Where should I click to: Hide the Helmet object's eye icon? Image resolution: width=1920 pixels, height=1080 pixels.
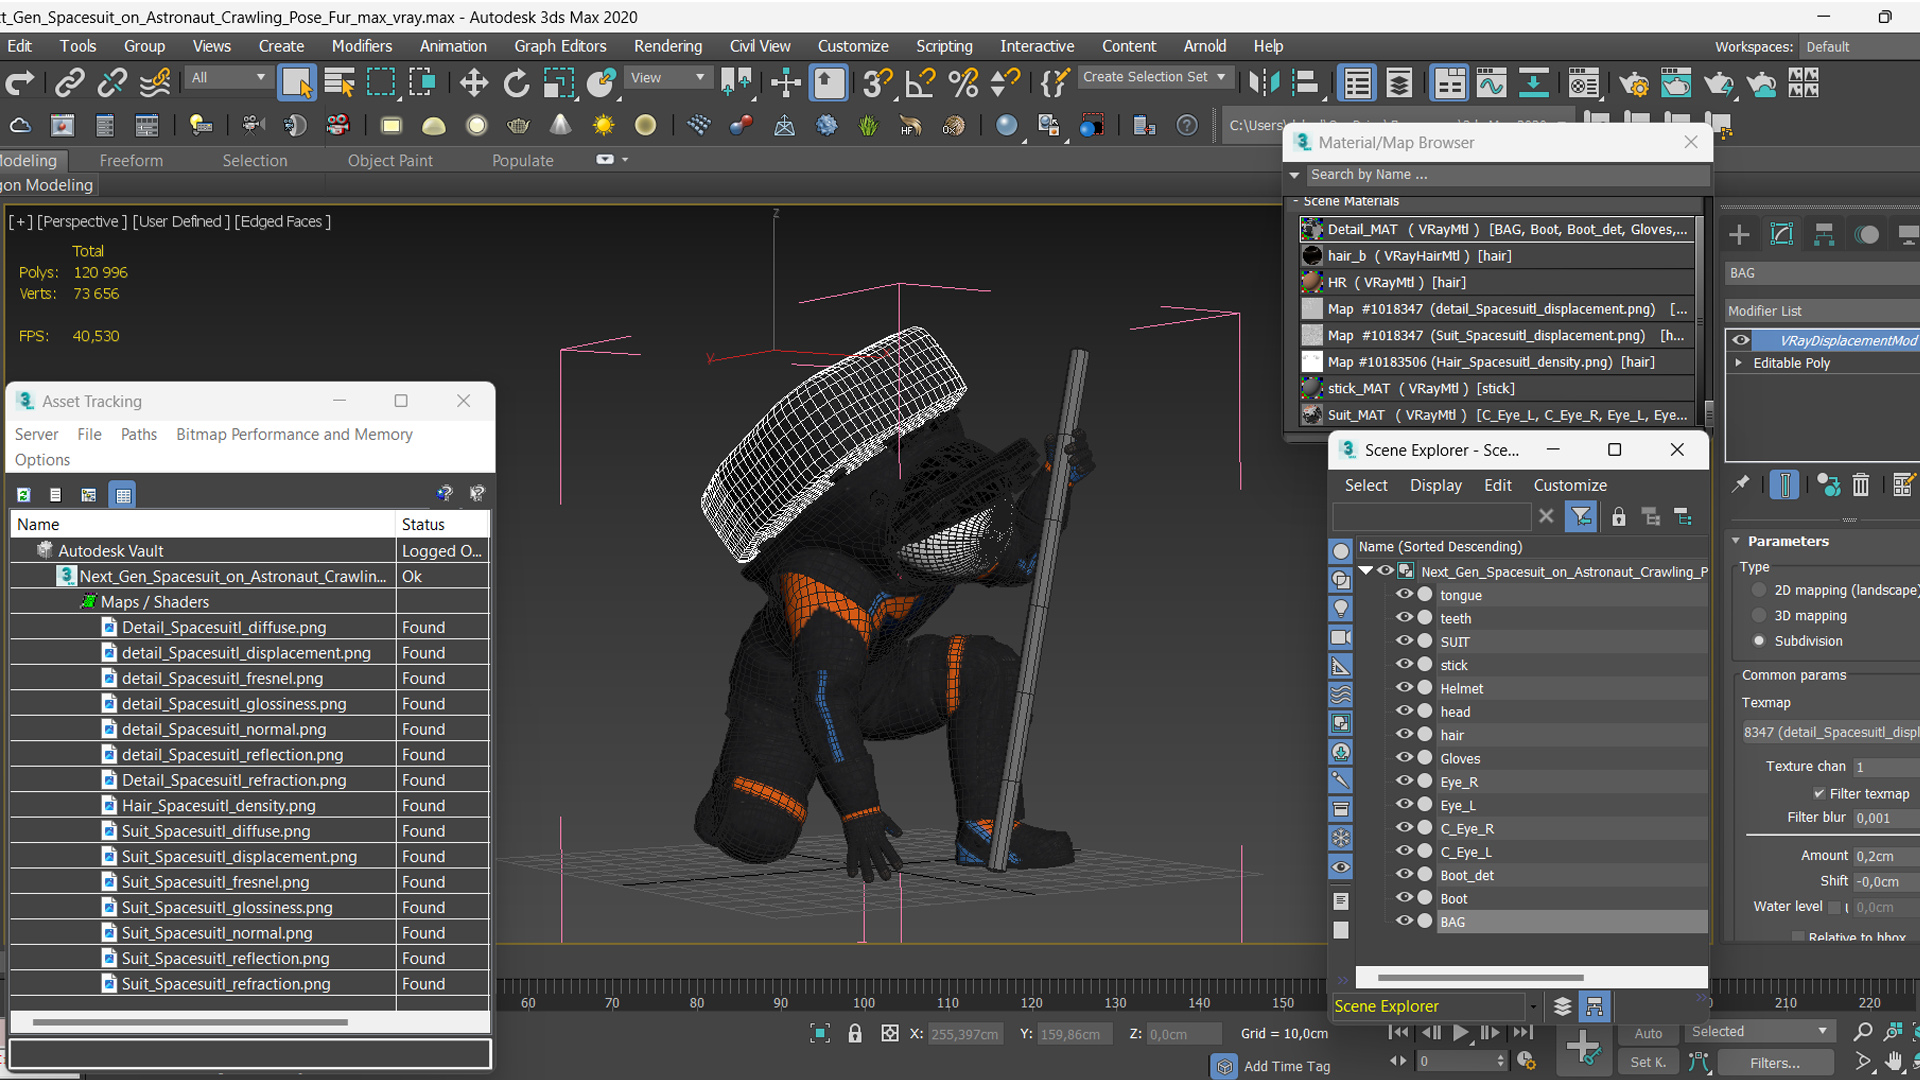click(1404, 688)
